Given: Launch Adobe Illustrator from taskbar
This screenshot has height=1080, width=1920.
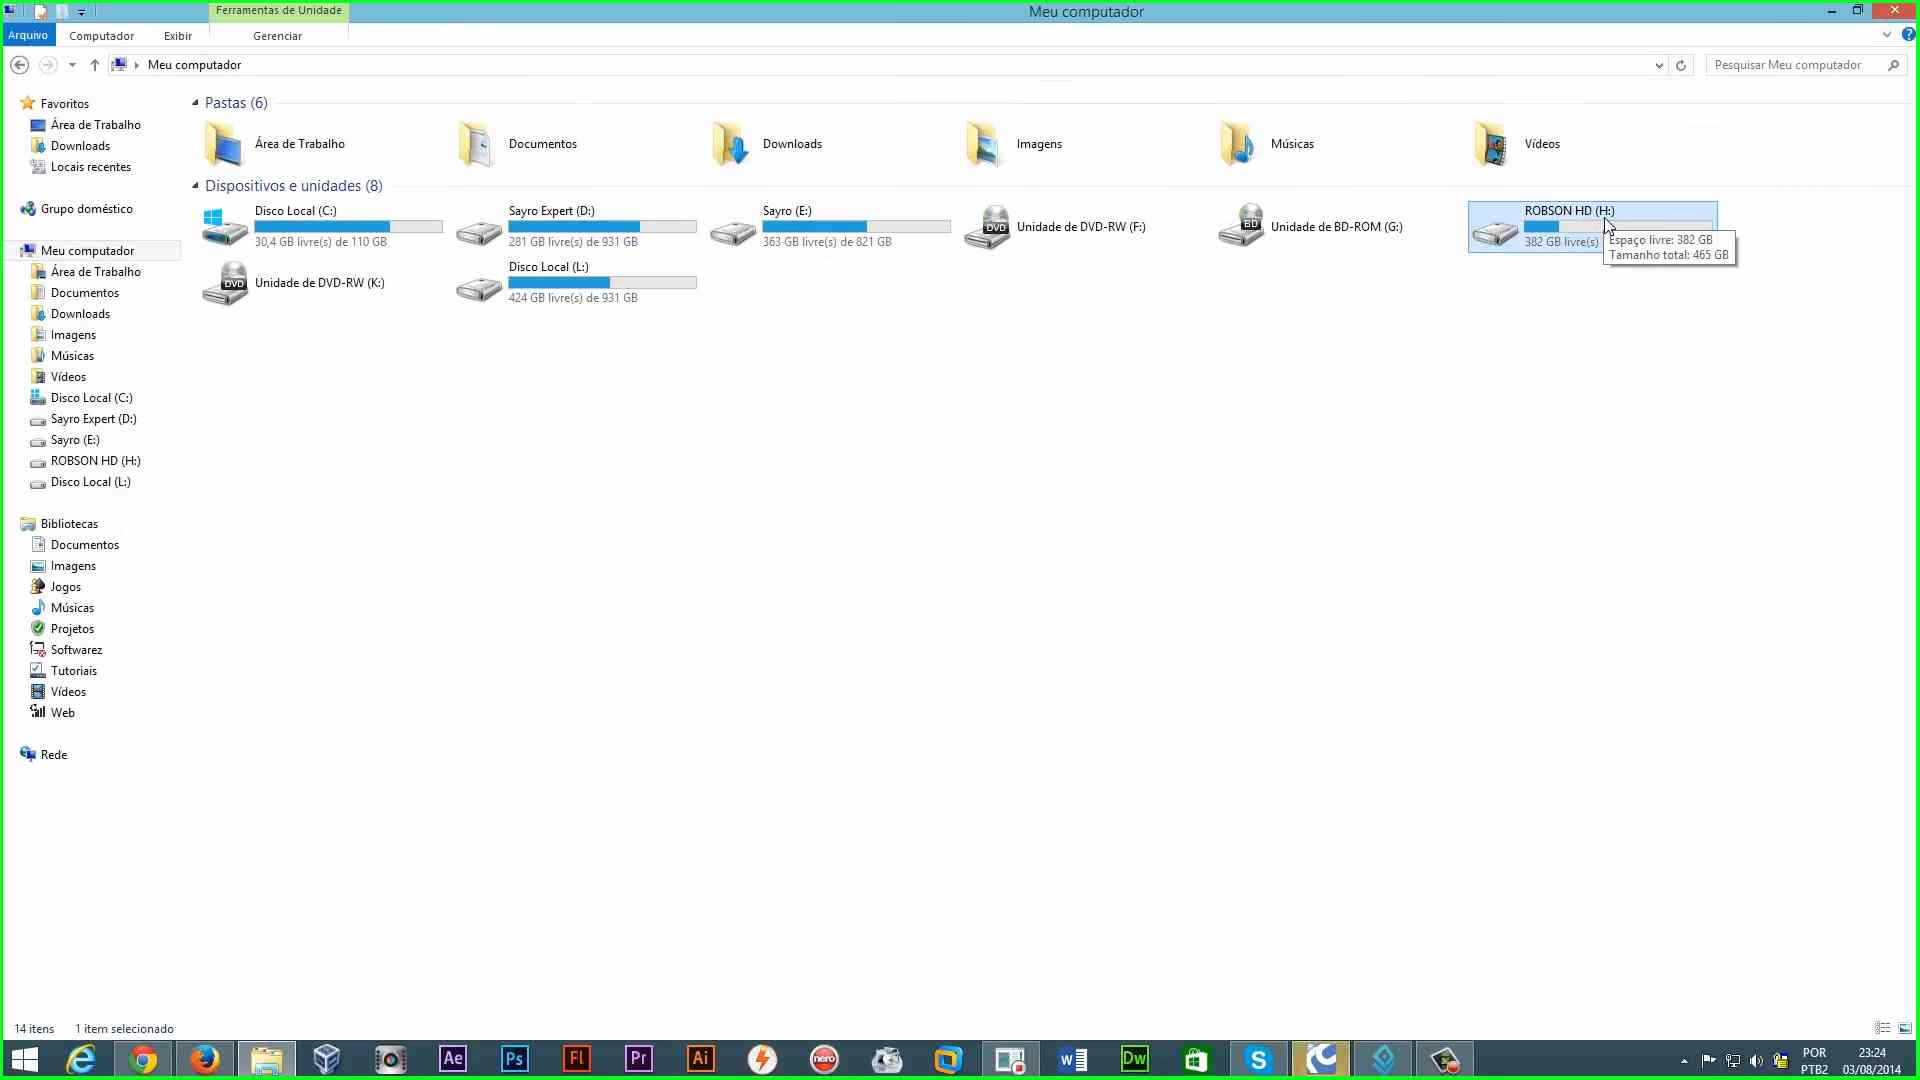Looking at the screenshot, I should tap(700, 1059).
